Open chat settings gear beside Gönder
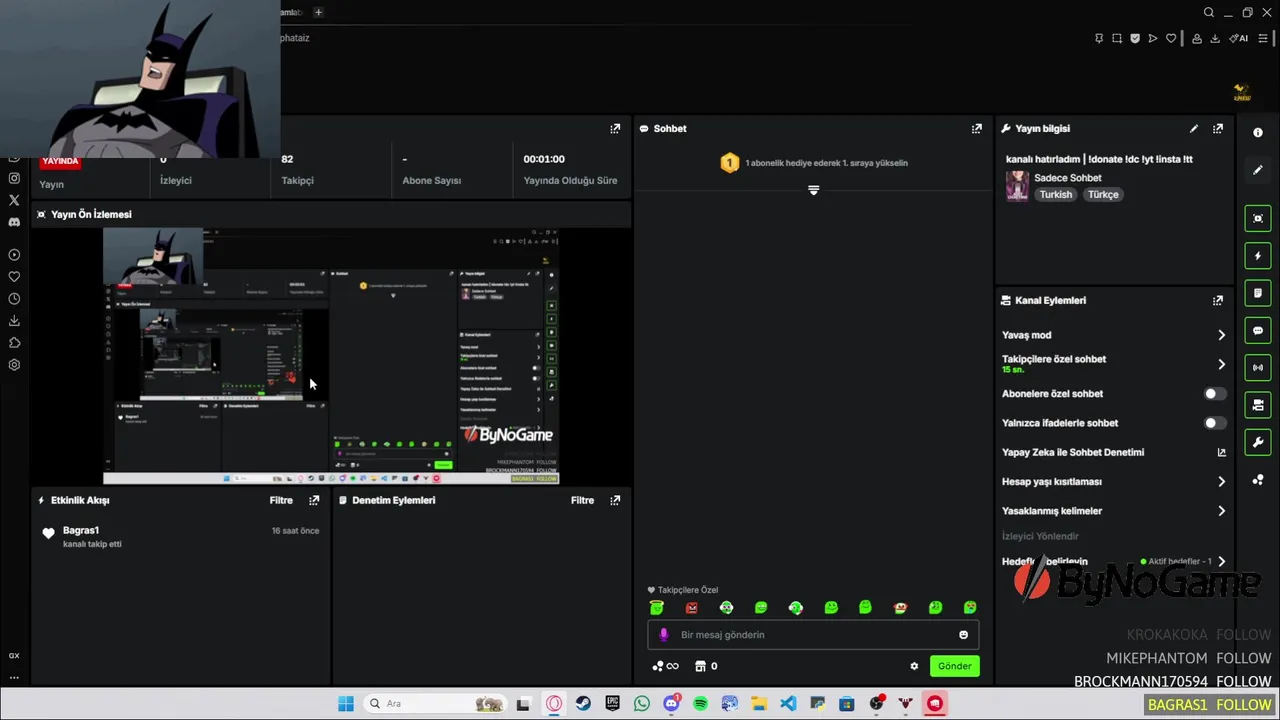 coord(914,666)
